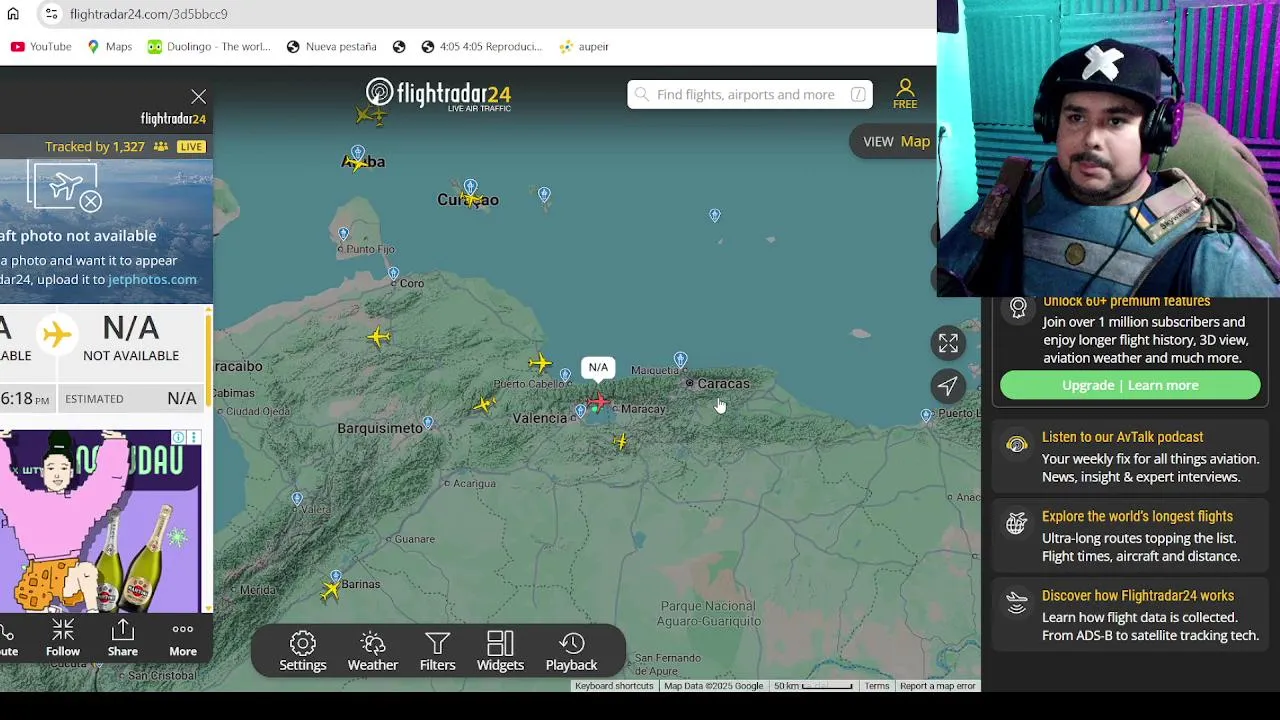The height and width of the screenshot is (720, 1280).
Task: Open the FREE account profile
Action: click(905, 94)
